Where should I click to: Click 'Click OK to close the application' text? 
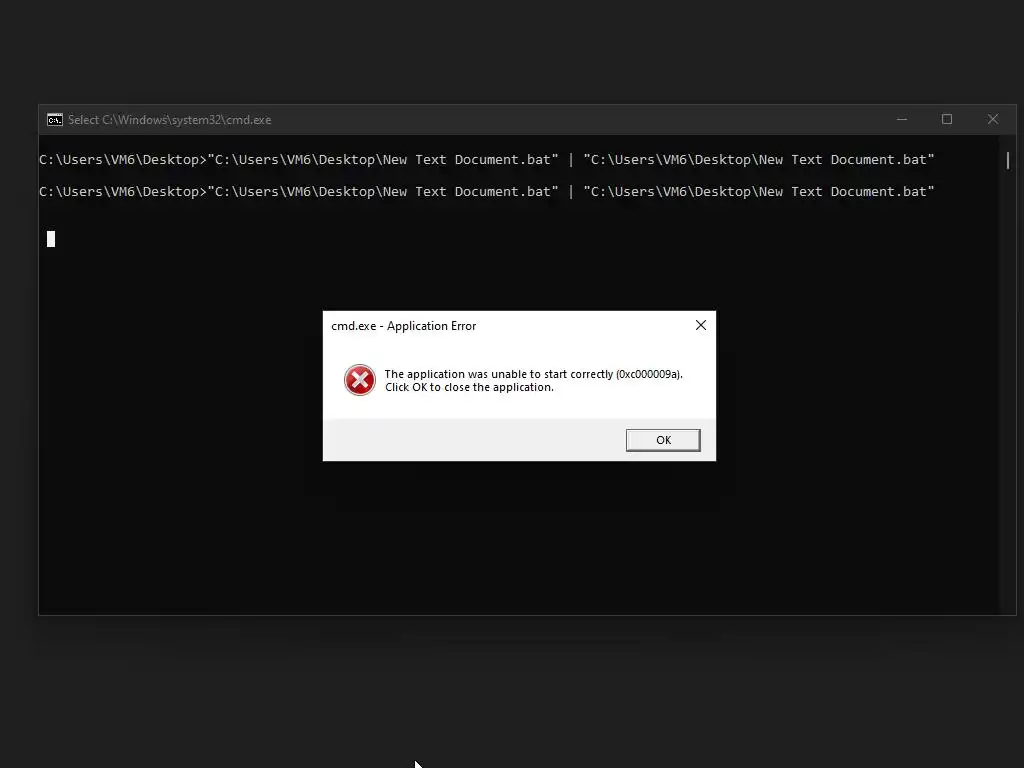pyautogui.click(x=469, y=387)
